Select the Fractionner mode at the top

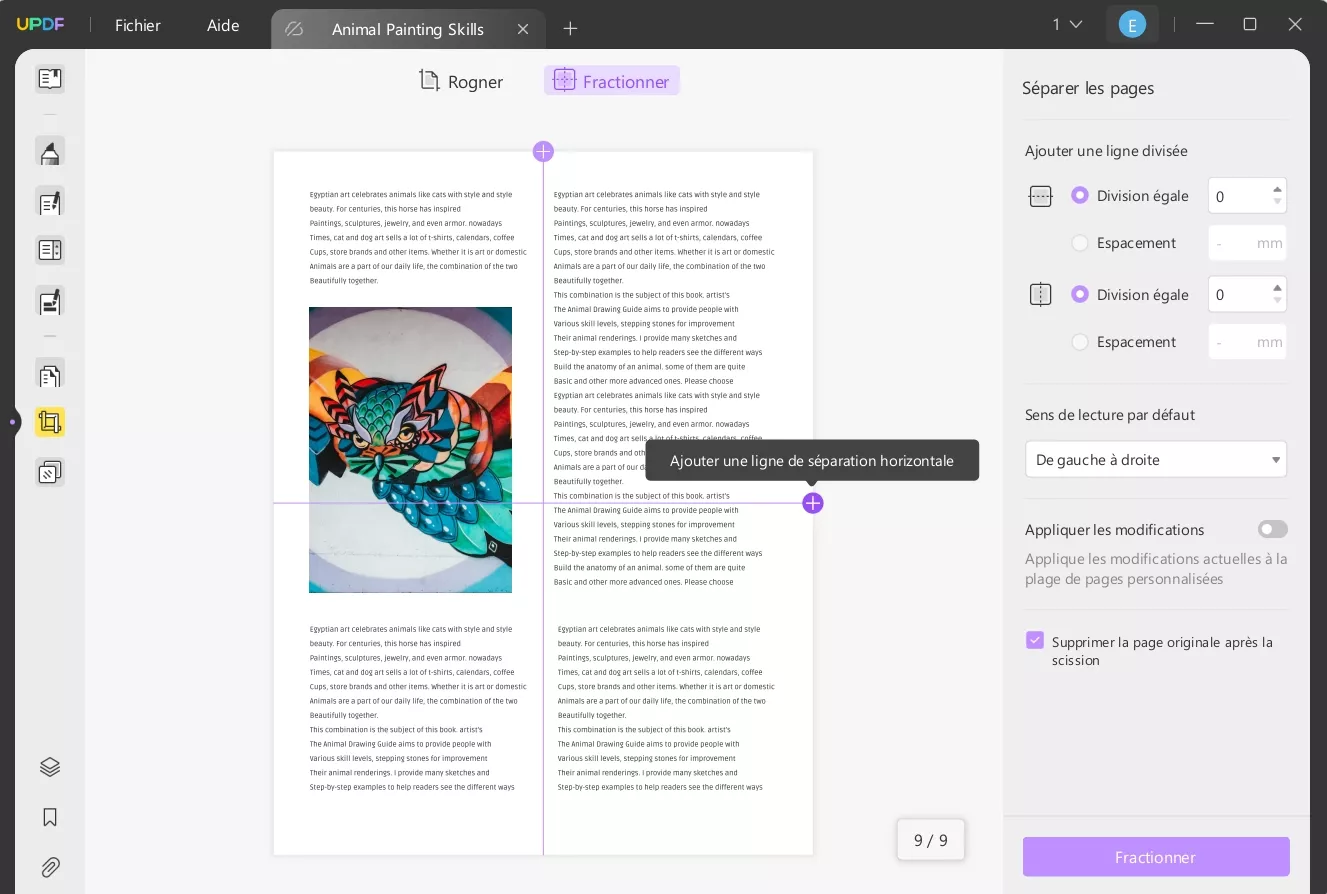(612, 81)
